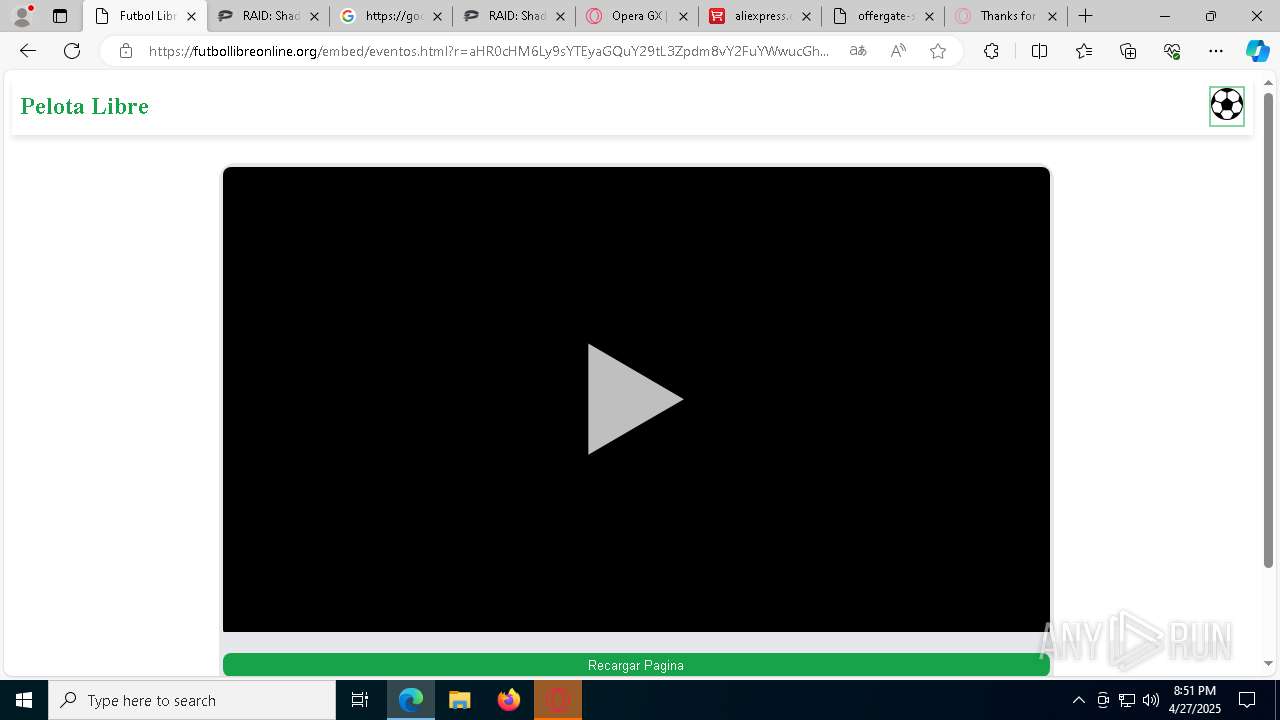Image resolution: width=1280 pixels, height=720 pixels.
Task: Open the translate page icon
Action: tap(858, 51)
